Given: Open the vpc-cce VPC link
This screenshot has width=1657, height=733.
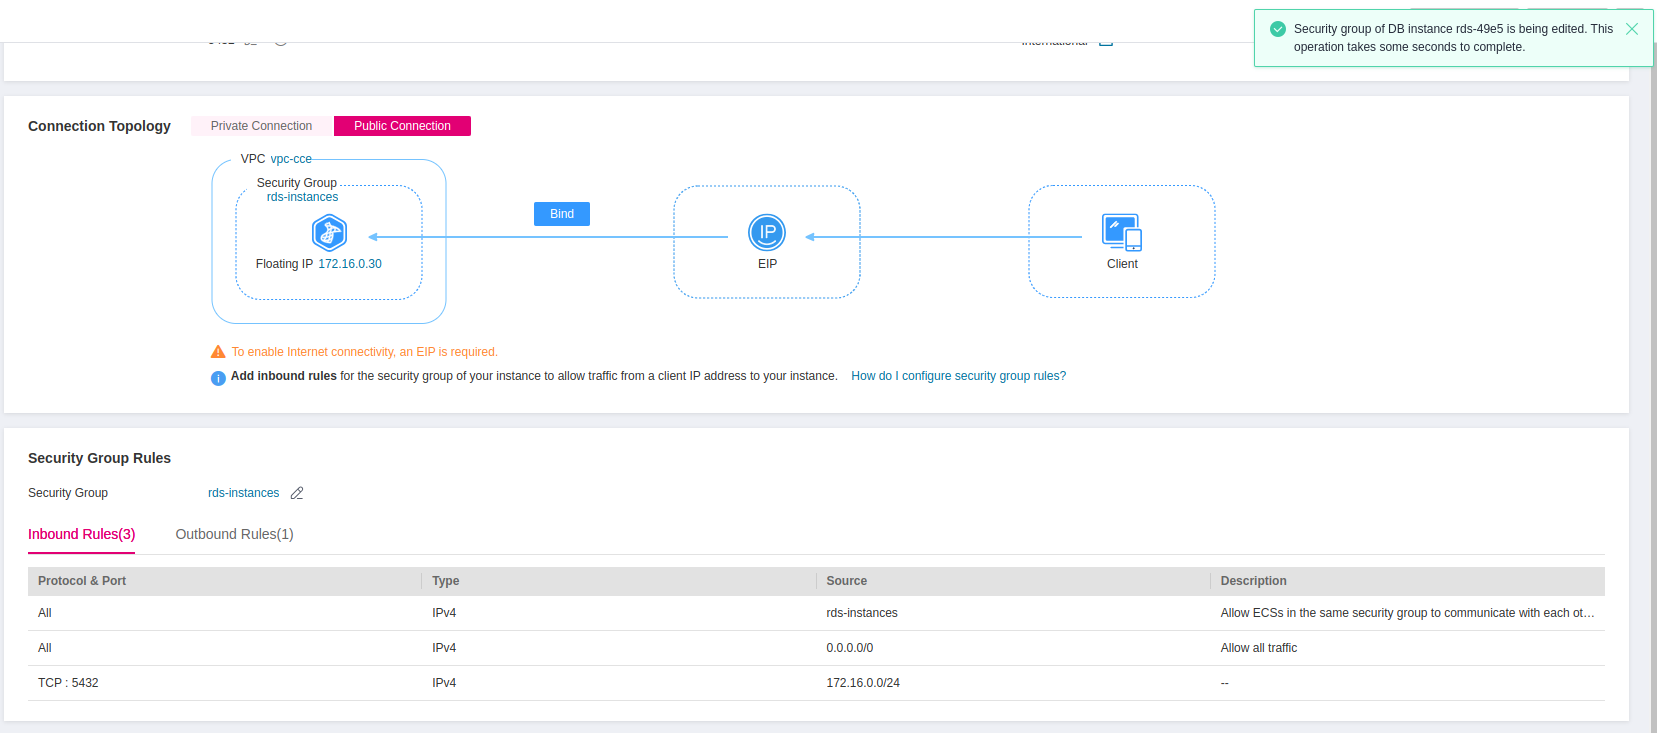Looking at the screenshot, I should point(291,159).
